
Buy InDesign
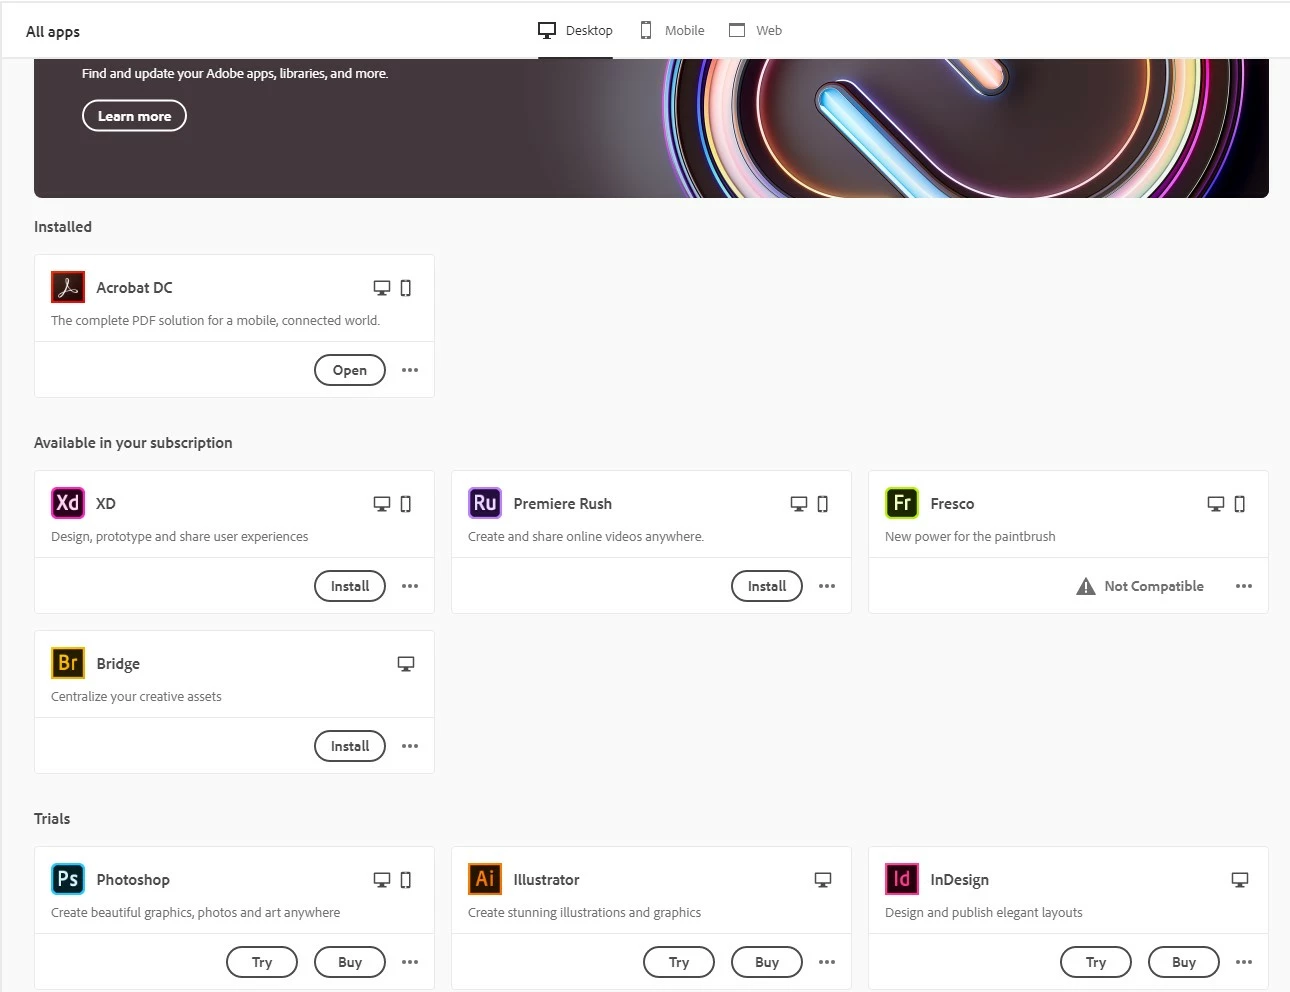[x=1184, y=962]
